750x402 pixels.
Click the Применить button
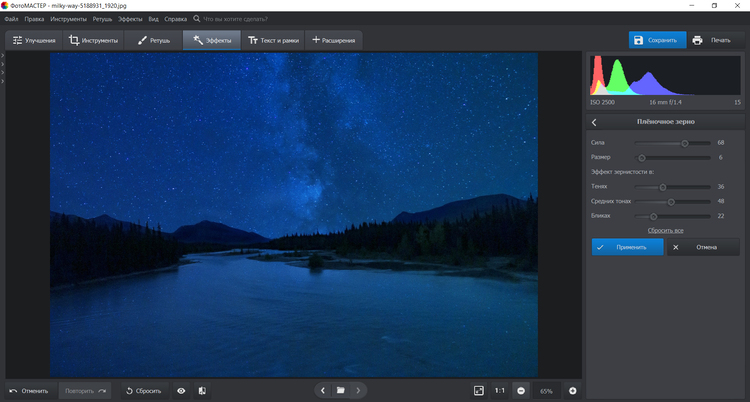[x=627, y=246]
